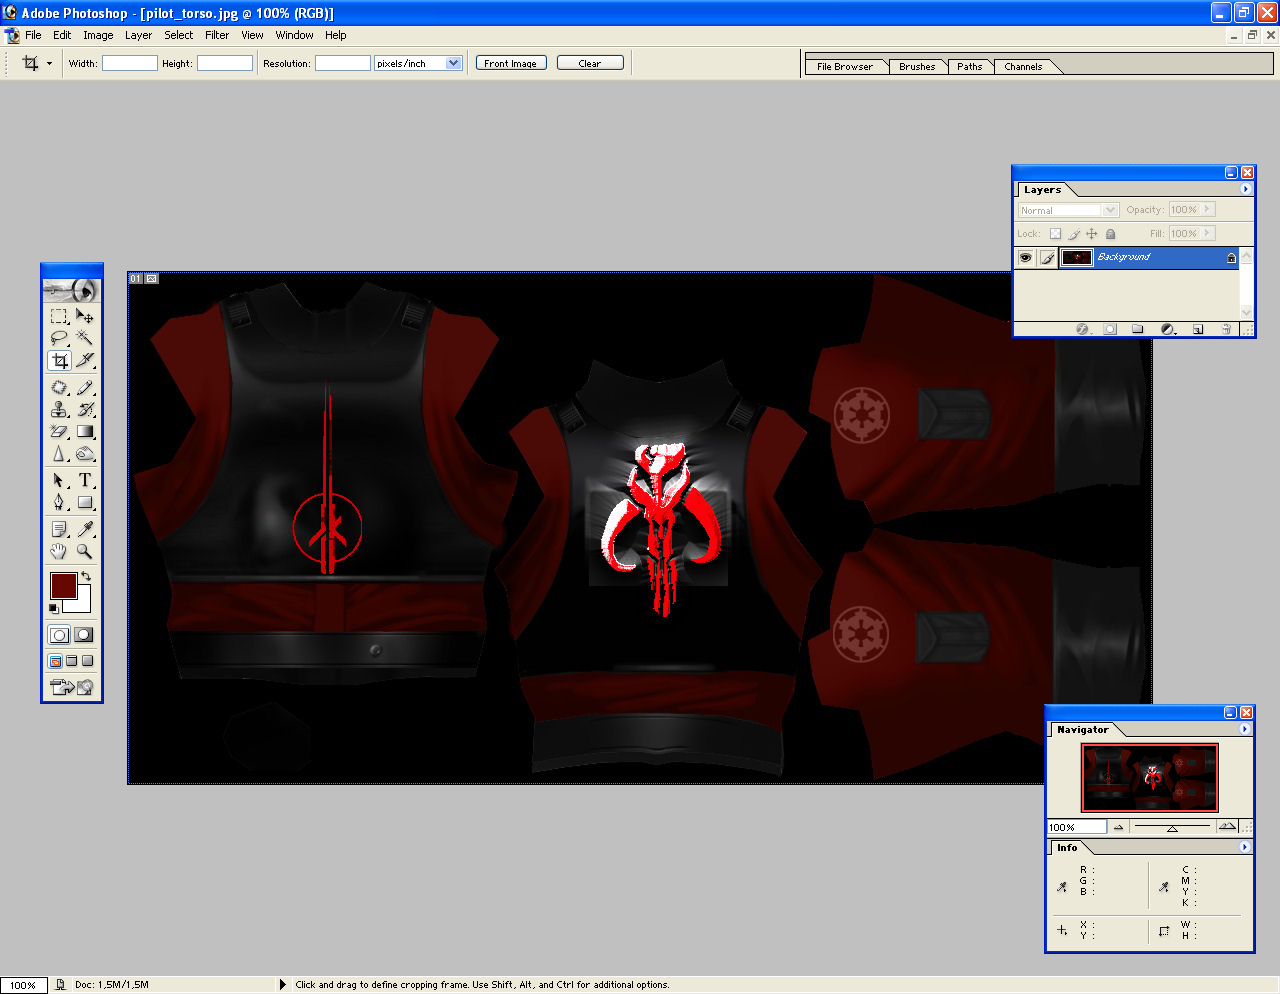Select the Sponge tool
Screen dimensions: 1280x994
click(85, 454)
